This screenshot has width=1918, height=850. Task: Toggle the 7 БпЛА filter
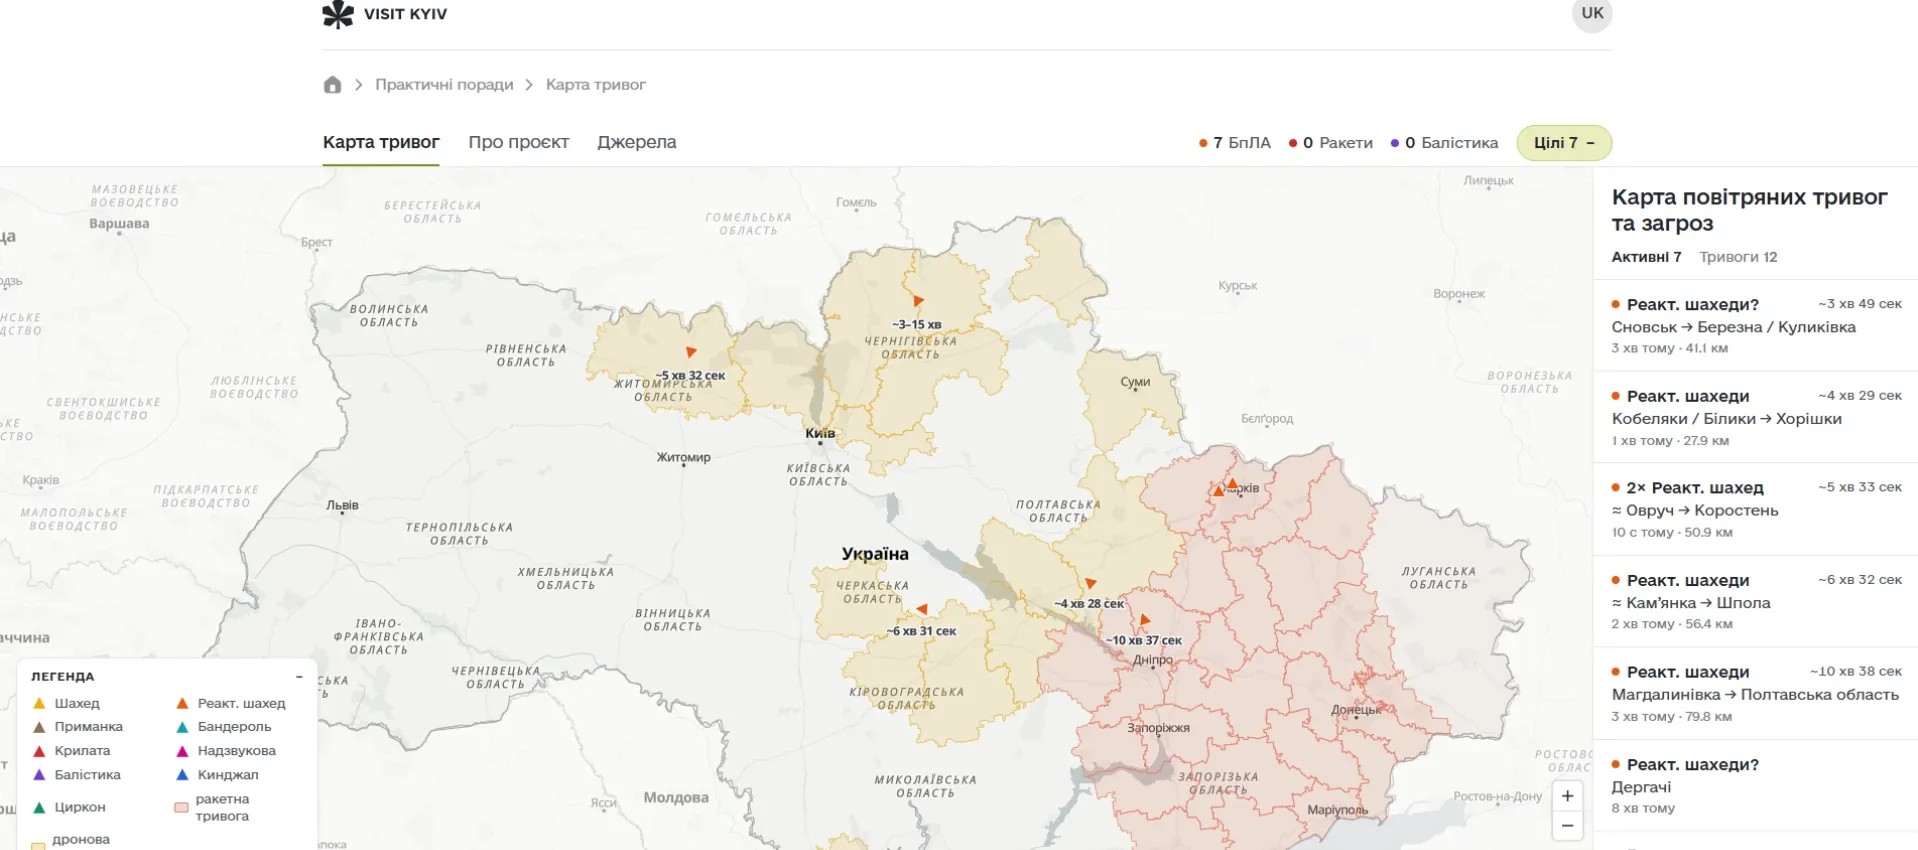[1235, 143]
